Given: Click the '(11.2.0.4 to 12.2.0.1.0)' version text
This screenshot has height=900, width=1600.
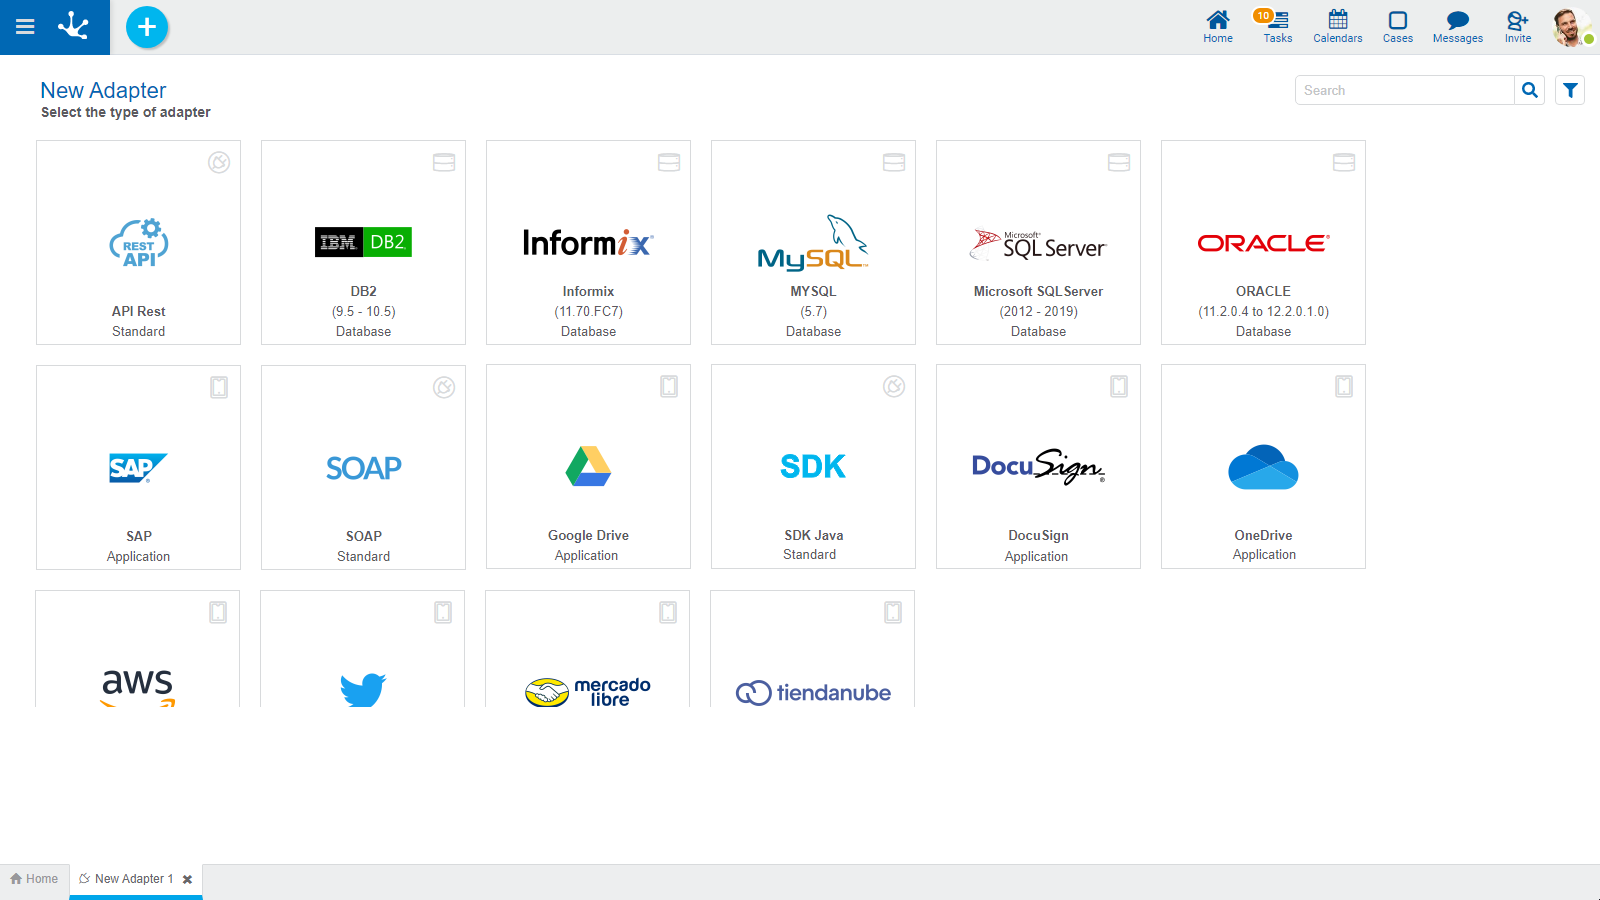Looking at the screenshot, I should (1264, 311).
